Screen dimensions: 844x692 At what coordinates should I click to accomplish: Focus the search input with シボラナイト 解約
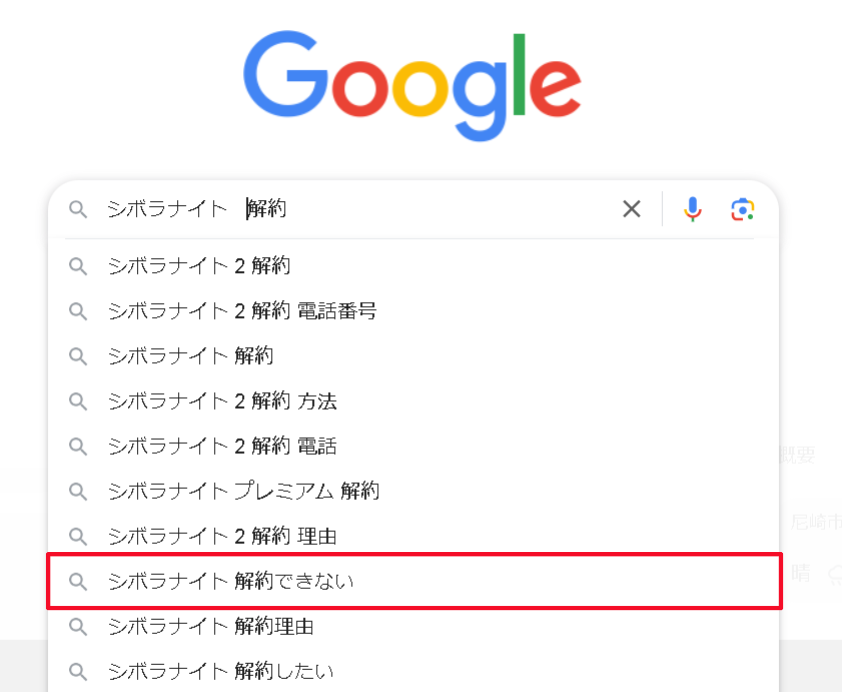pos(355,209)
